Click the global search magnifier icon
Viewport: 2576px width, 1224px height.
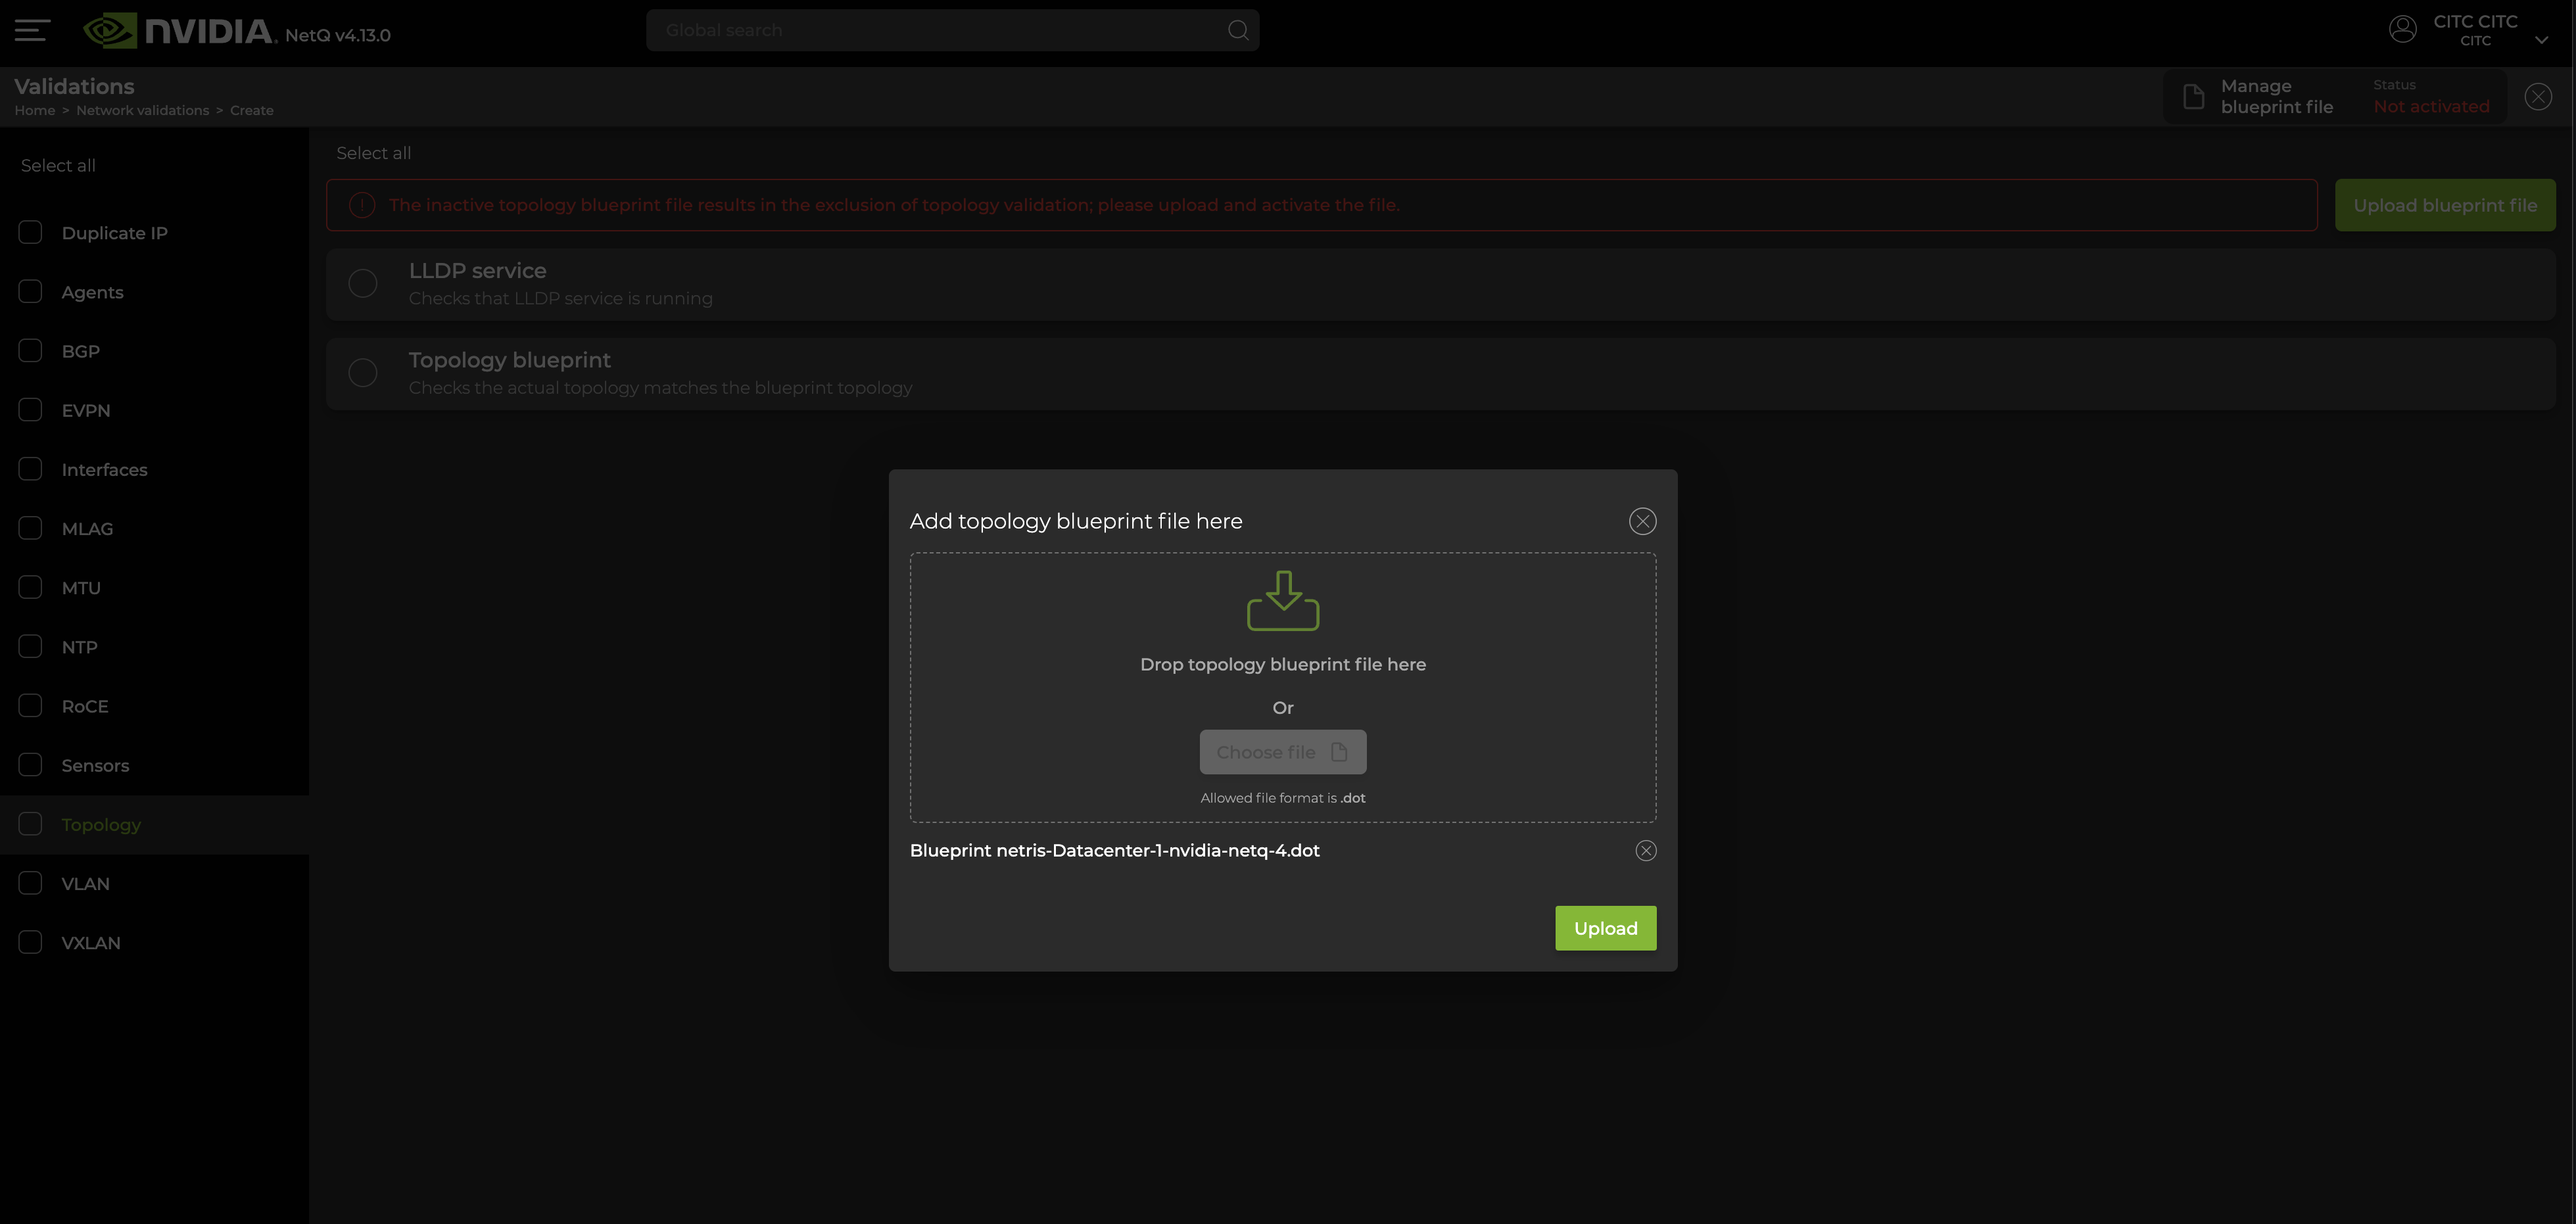pyautogui.click(x=1238, y=31)
